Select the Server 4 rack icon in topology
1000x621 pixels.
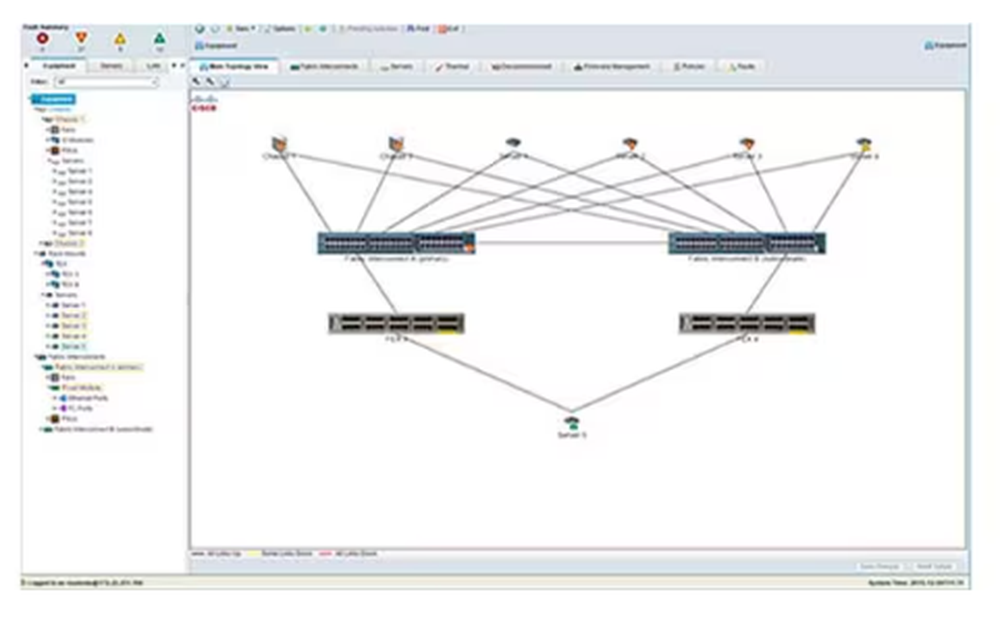[864, 143]
